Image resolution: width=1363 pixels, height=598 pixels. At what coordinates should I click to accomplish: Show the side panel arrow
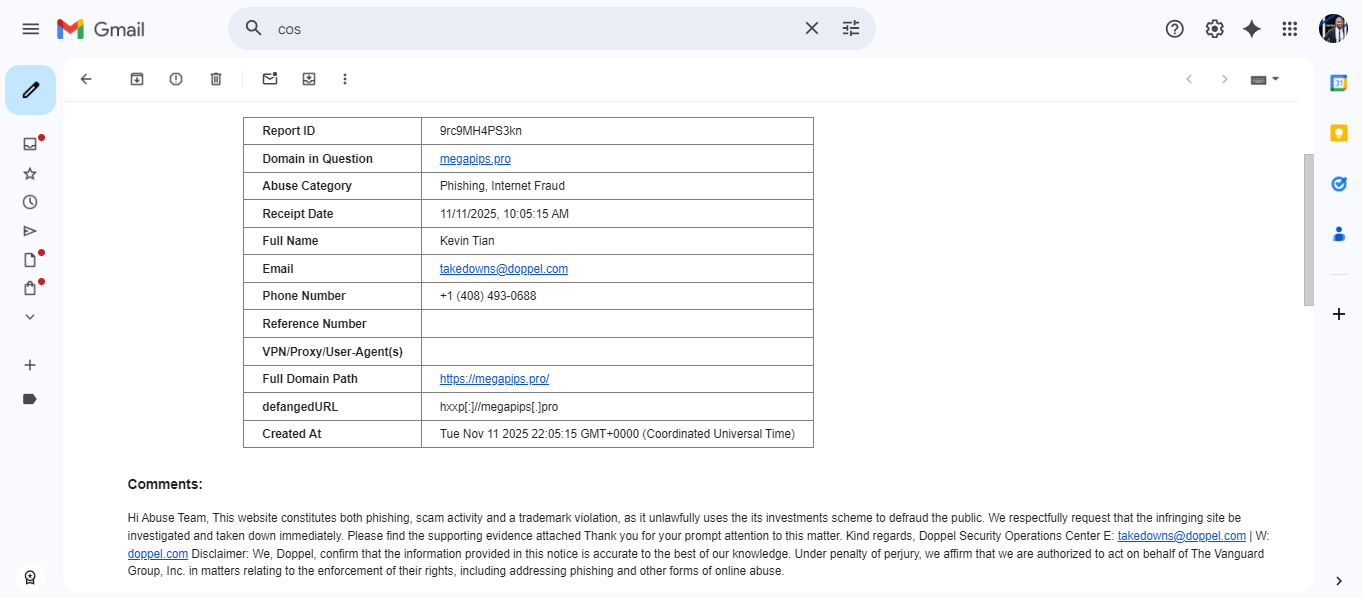tap(1339, 581)
